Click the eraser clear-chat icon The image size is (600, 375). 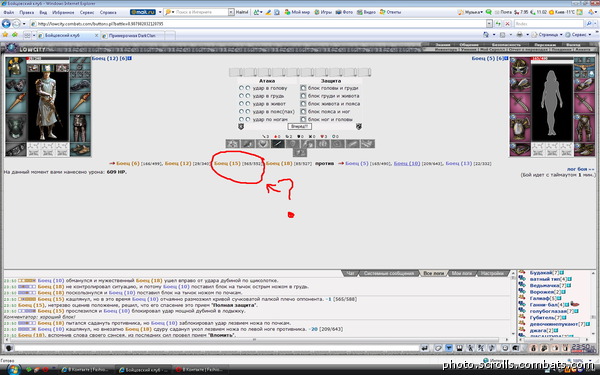click(439, 348)
